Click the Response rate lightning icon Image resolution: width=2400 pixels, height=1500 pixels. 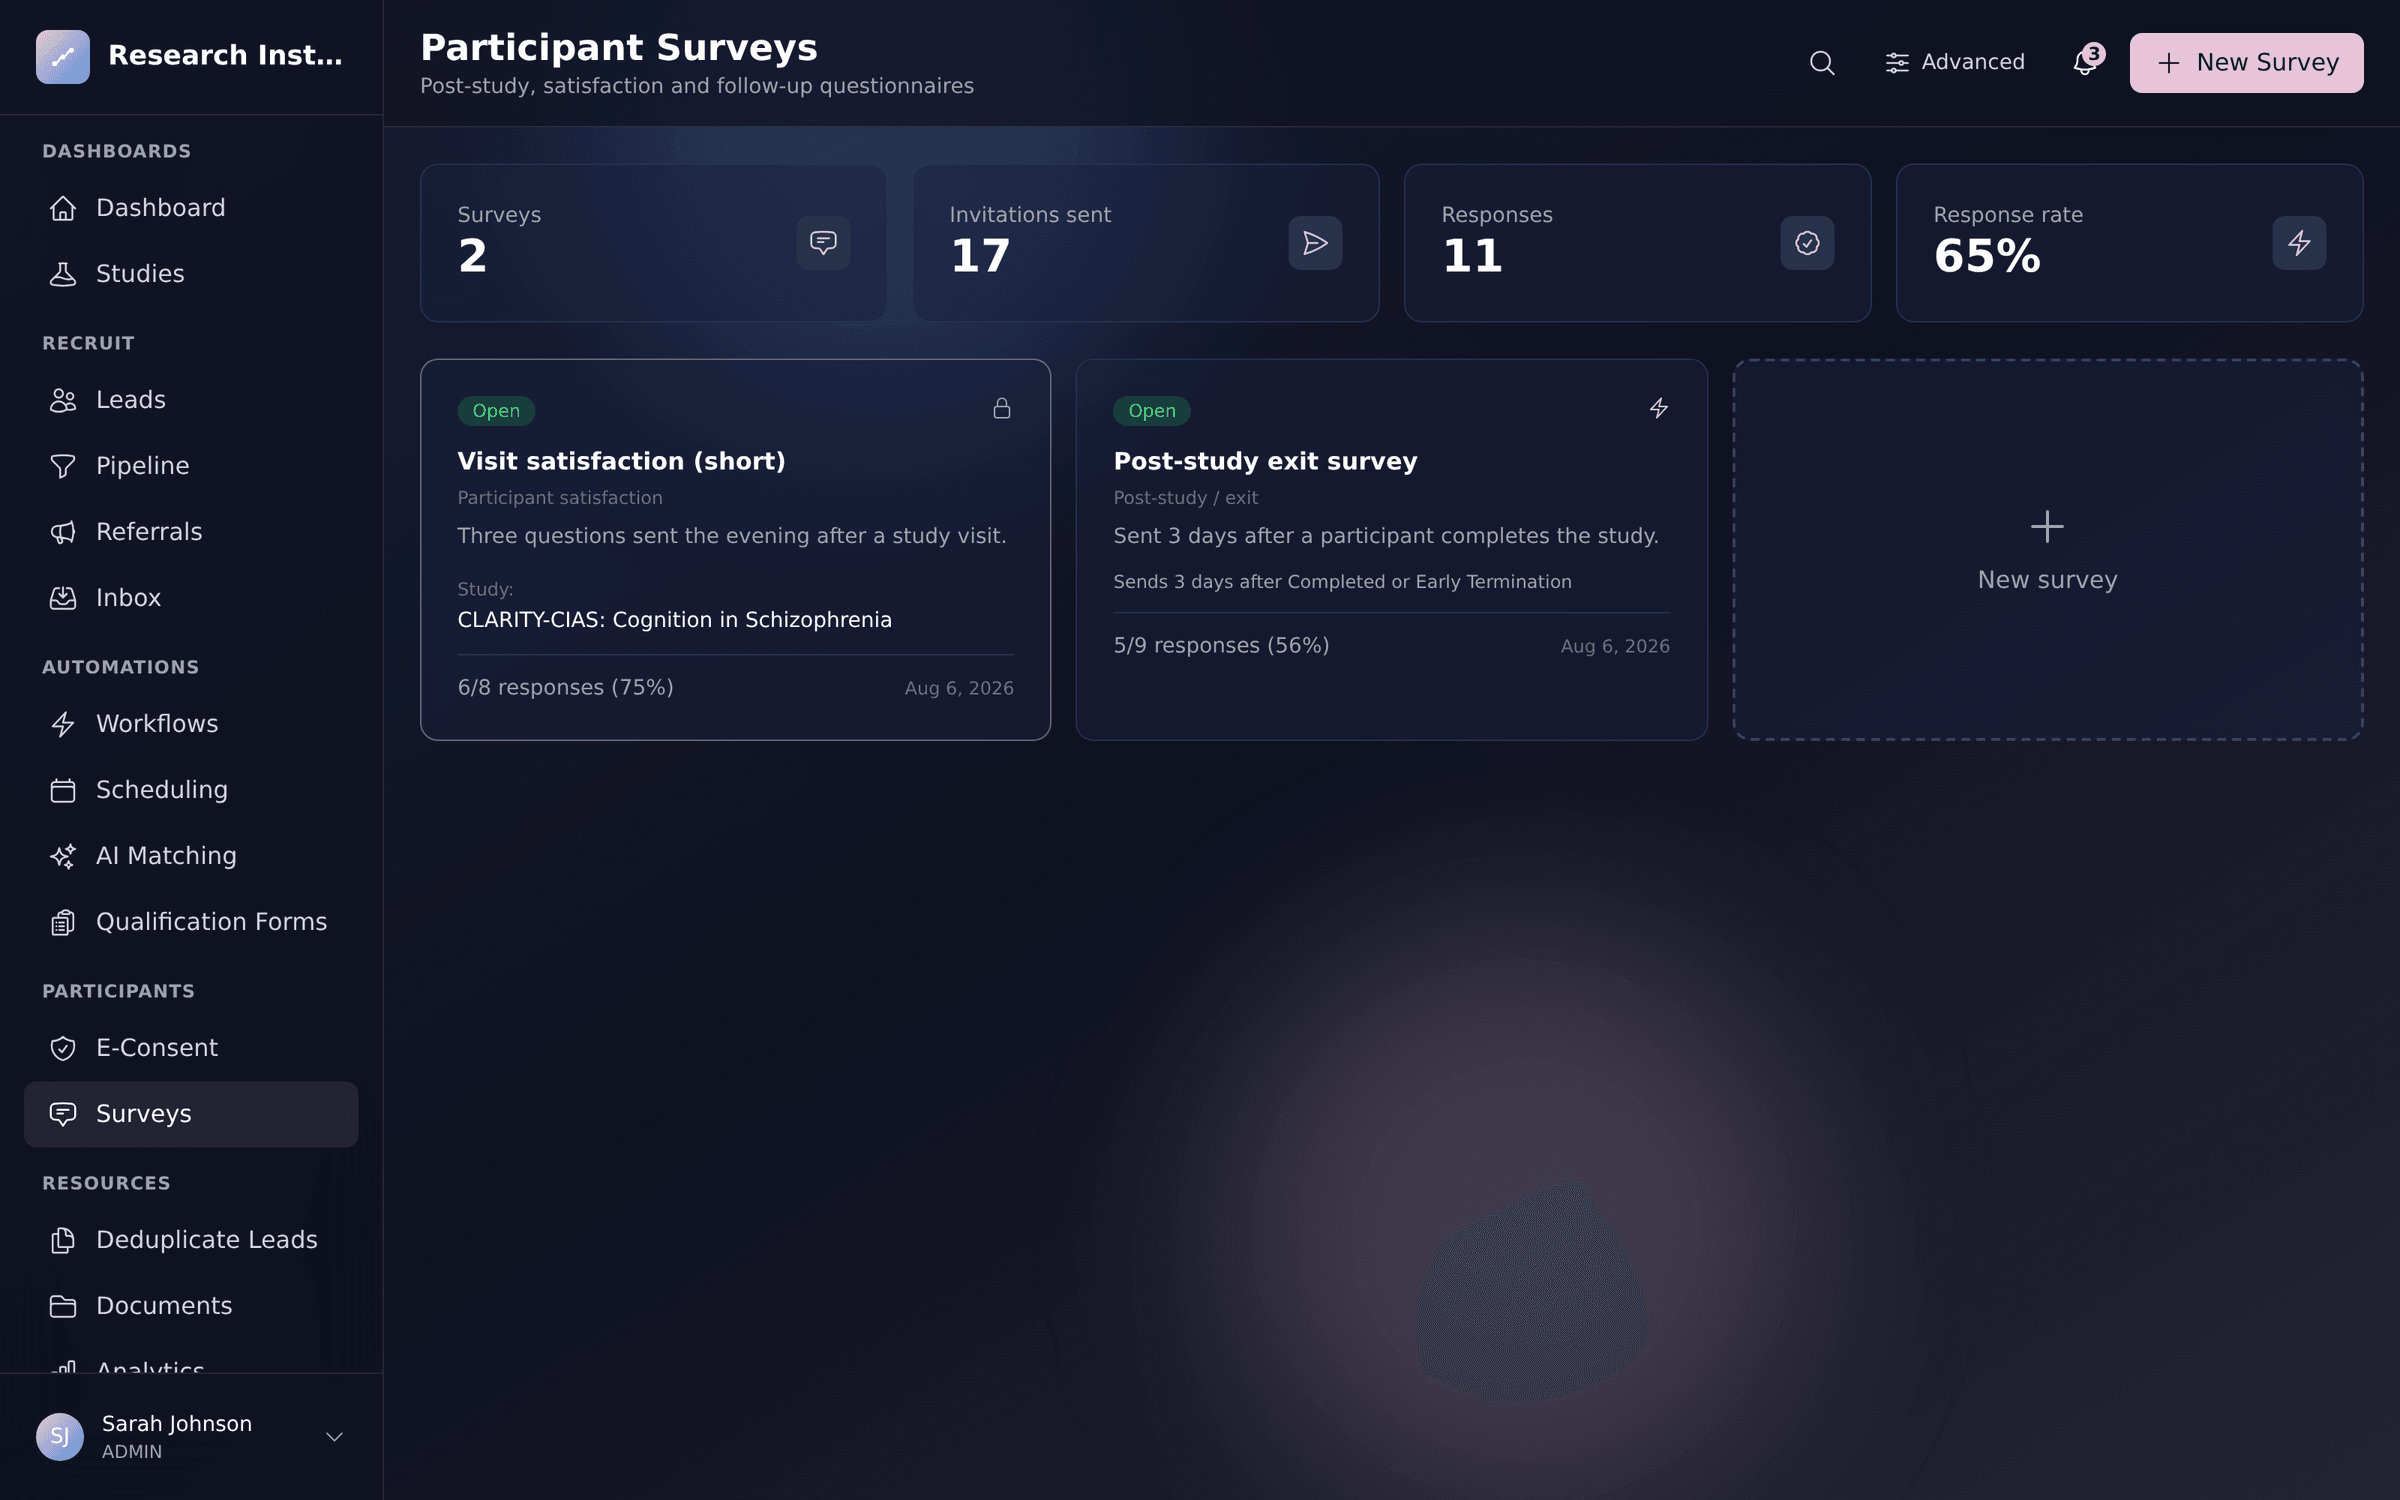click(x=2299, y=243)
